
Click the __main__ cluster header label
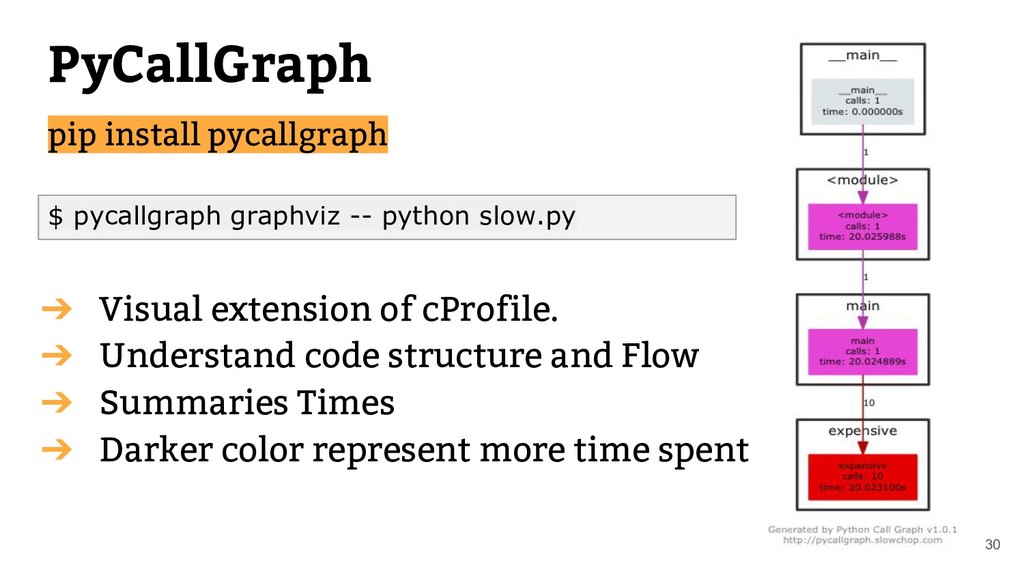(862, 56)
